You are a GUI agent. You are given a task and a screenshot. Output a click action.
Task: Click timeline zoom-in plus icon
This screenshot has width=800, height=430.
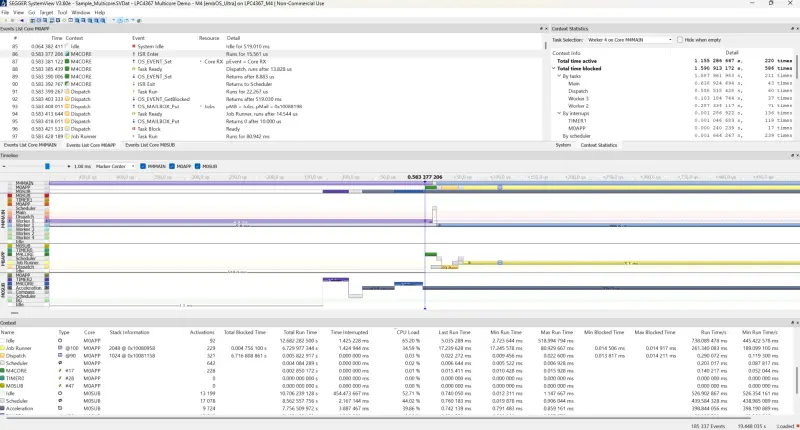tap(69, 166)
